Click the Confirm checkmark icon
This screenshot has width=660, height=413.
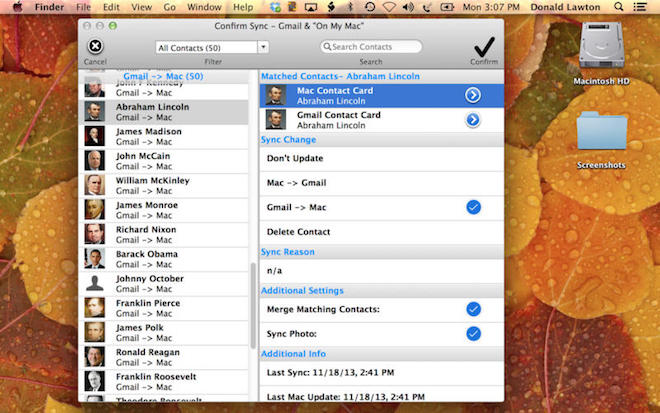pyautogui.click(x=484, y=47)
